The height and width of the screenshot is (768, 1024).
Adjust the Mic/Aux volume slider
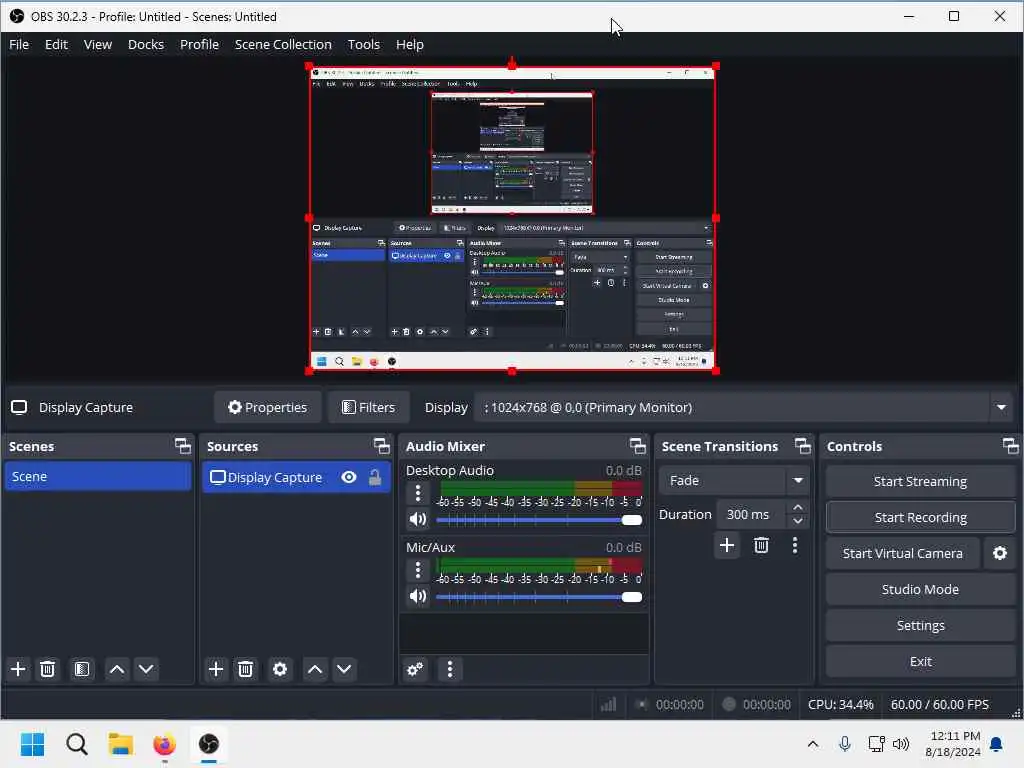point(539,597)
